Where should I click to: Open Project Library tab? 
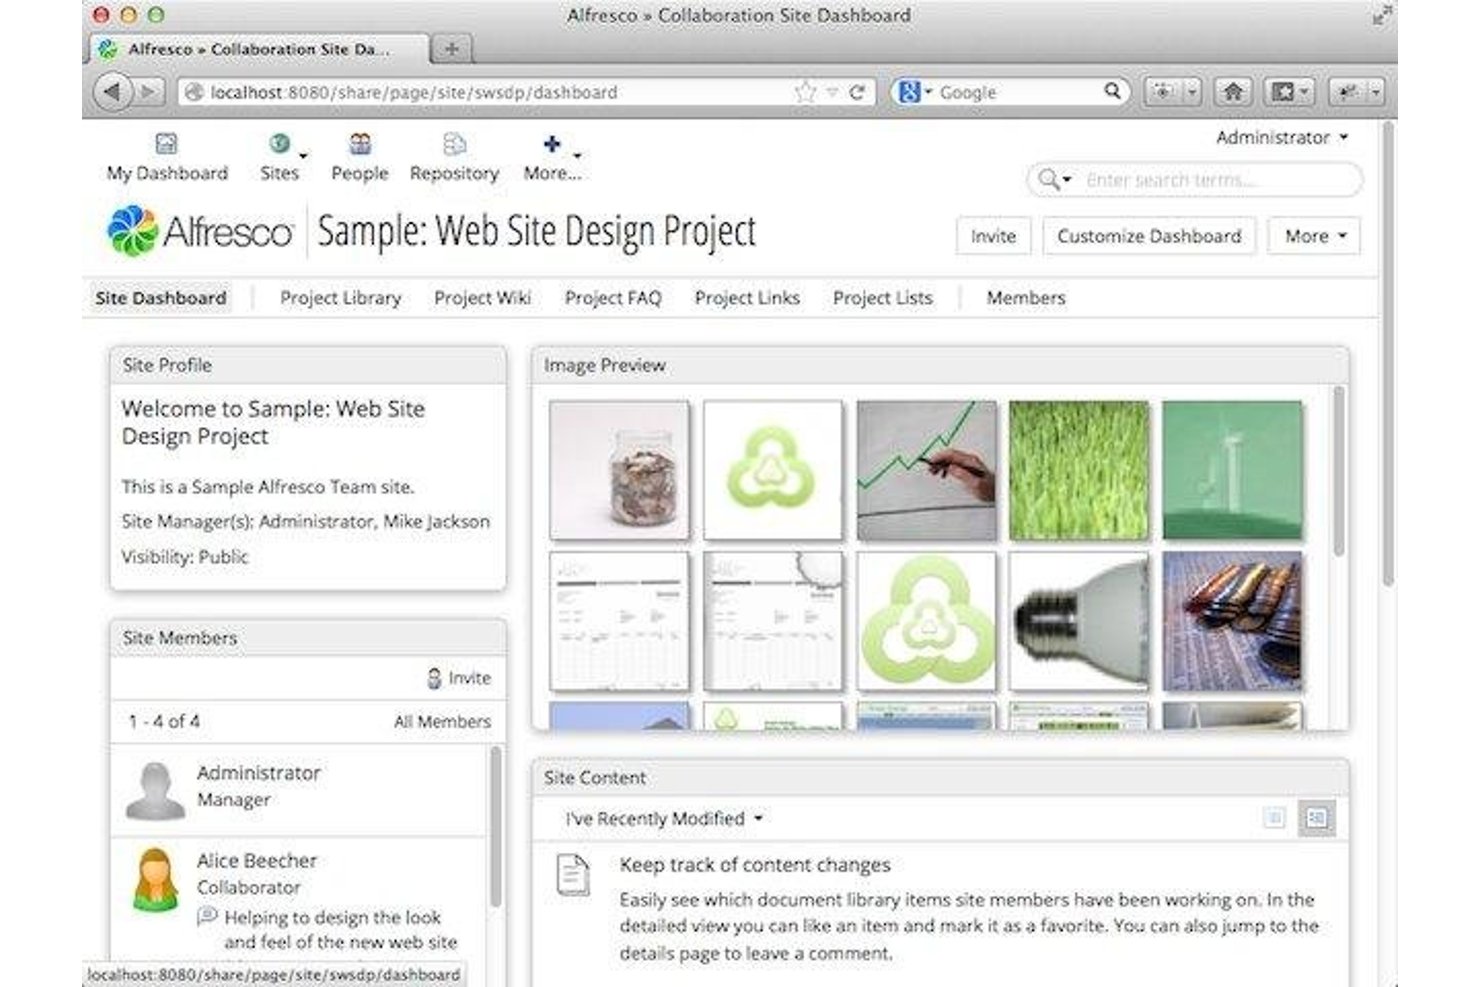(340, 298)
